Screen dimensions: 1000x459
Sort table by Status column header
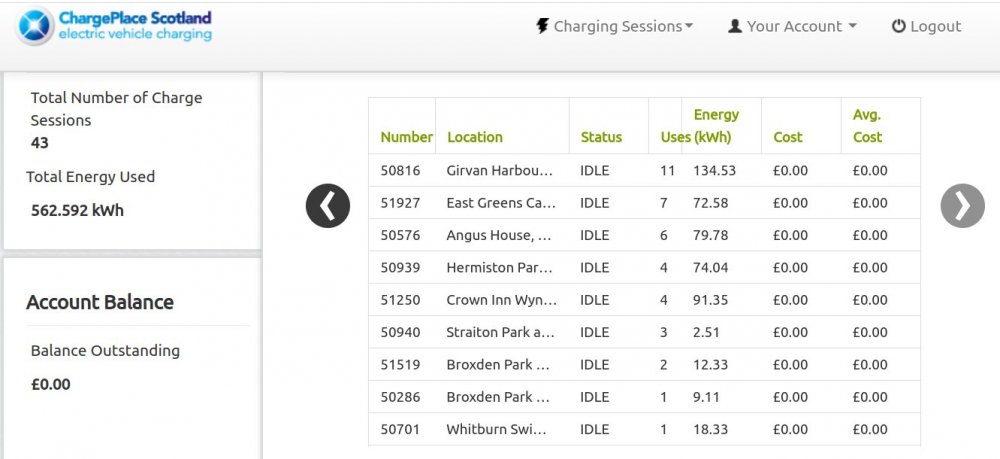601,137
